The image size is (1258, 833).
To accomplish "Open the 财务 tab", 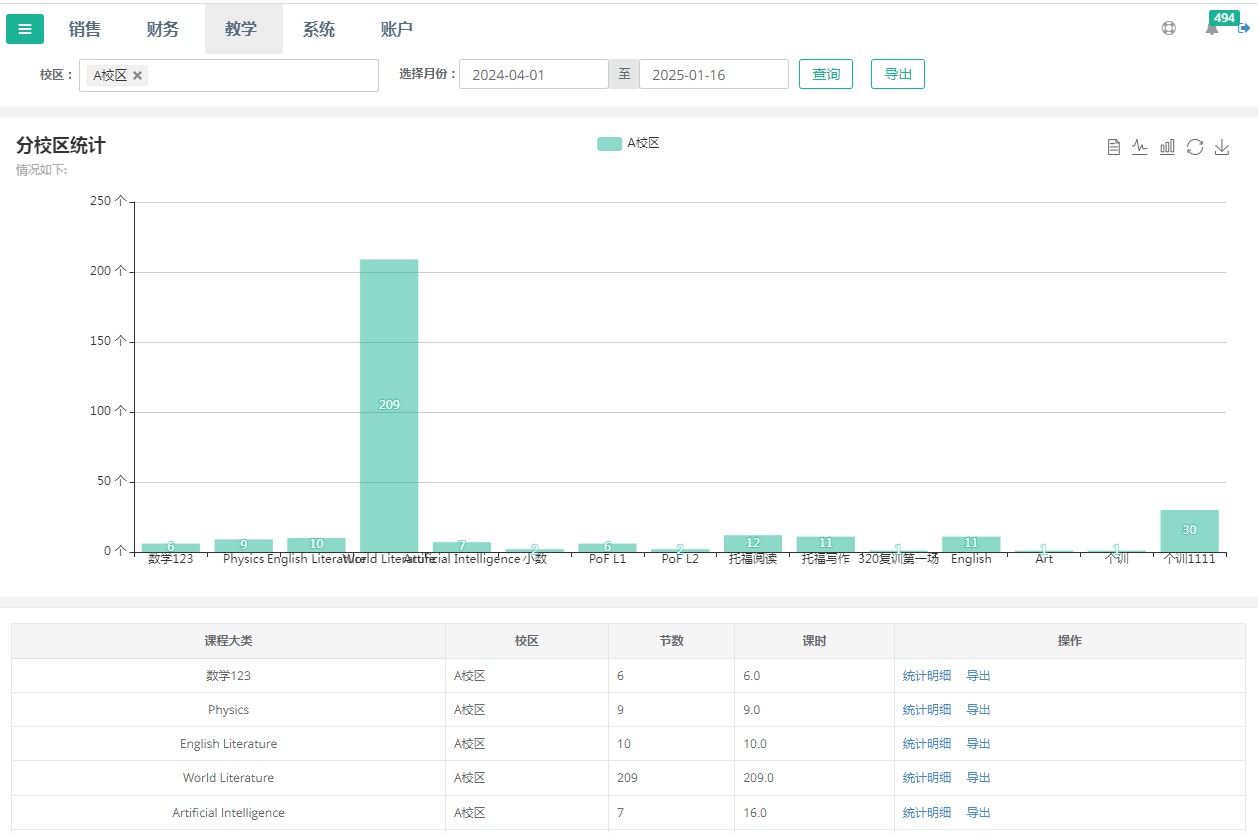I will 163,29.
